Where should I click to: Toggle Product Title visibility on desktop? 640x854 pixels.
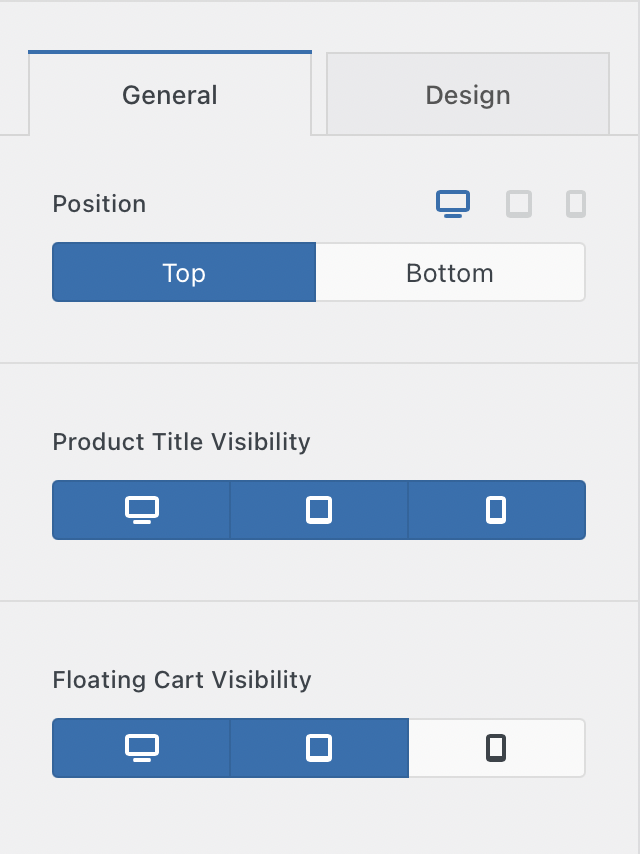142,510
